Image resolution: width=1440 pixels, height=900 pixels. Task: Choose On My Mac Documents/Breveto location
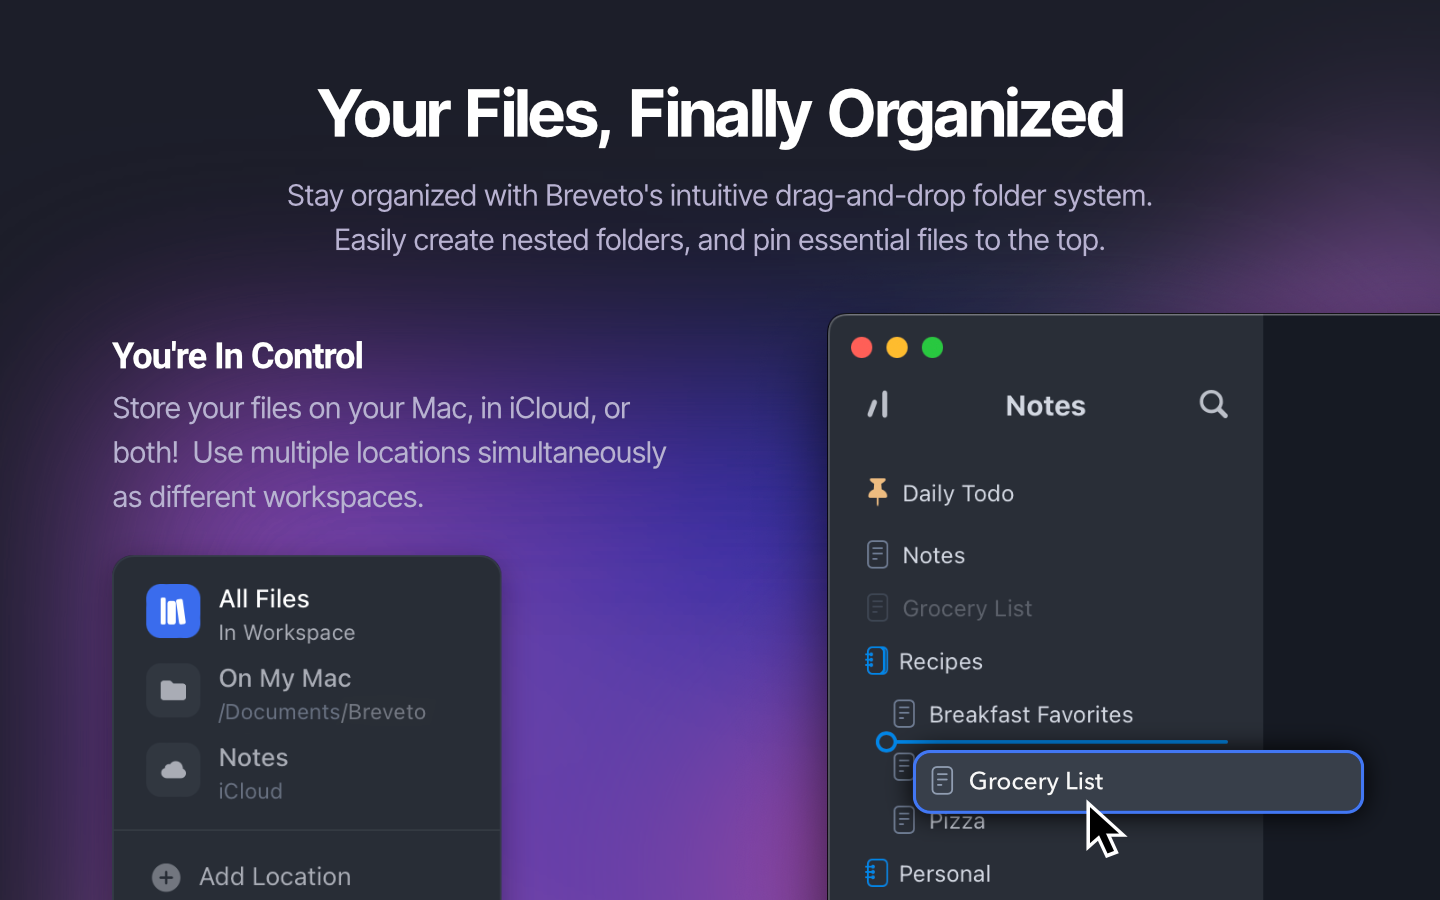[307, 692]
